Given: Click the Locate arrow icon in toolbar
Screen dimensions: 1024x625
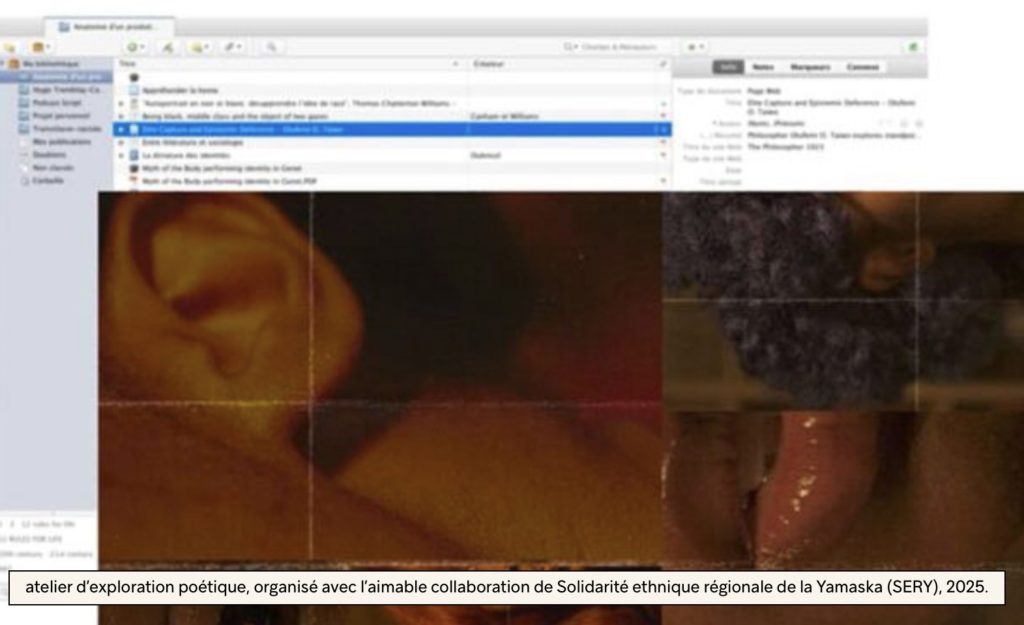Looking at the screenshot, I should tap(694, 47).
